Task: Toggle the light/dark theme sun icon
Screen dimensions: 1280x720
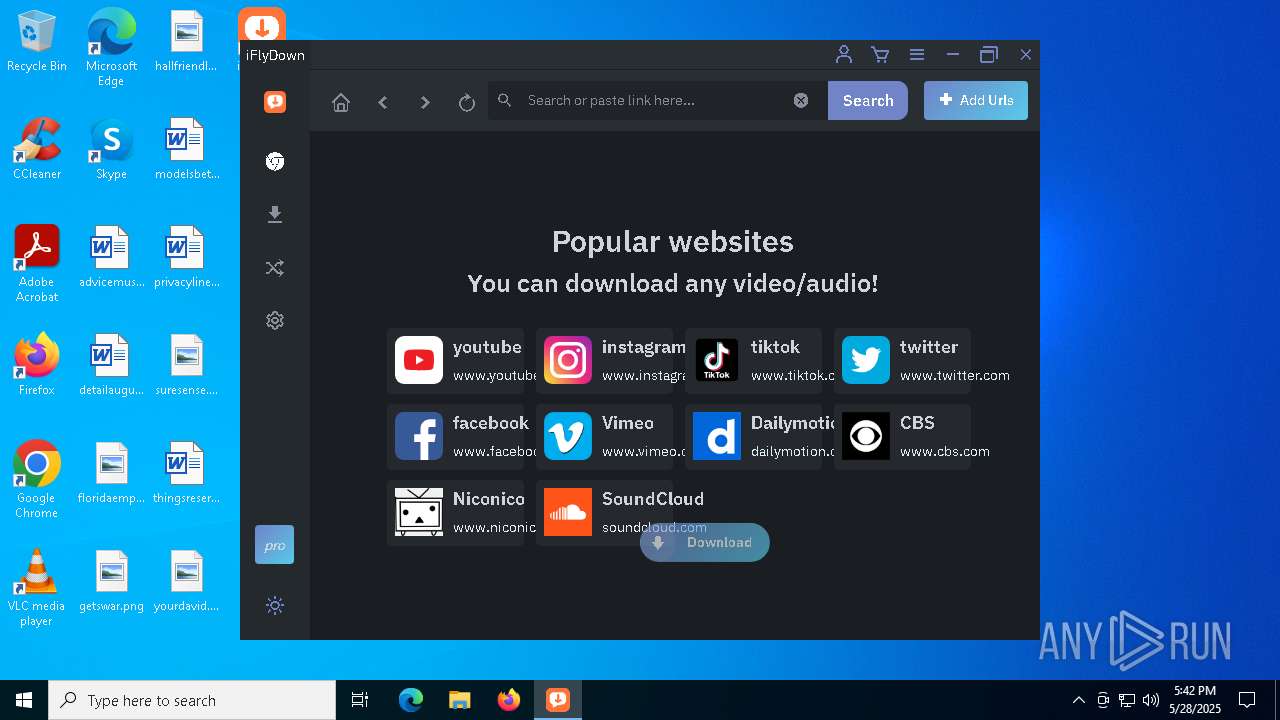Action: pos(275,605)
